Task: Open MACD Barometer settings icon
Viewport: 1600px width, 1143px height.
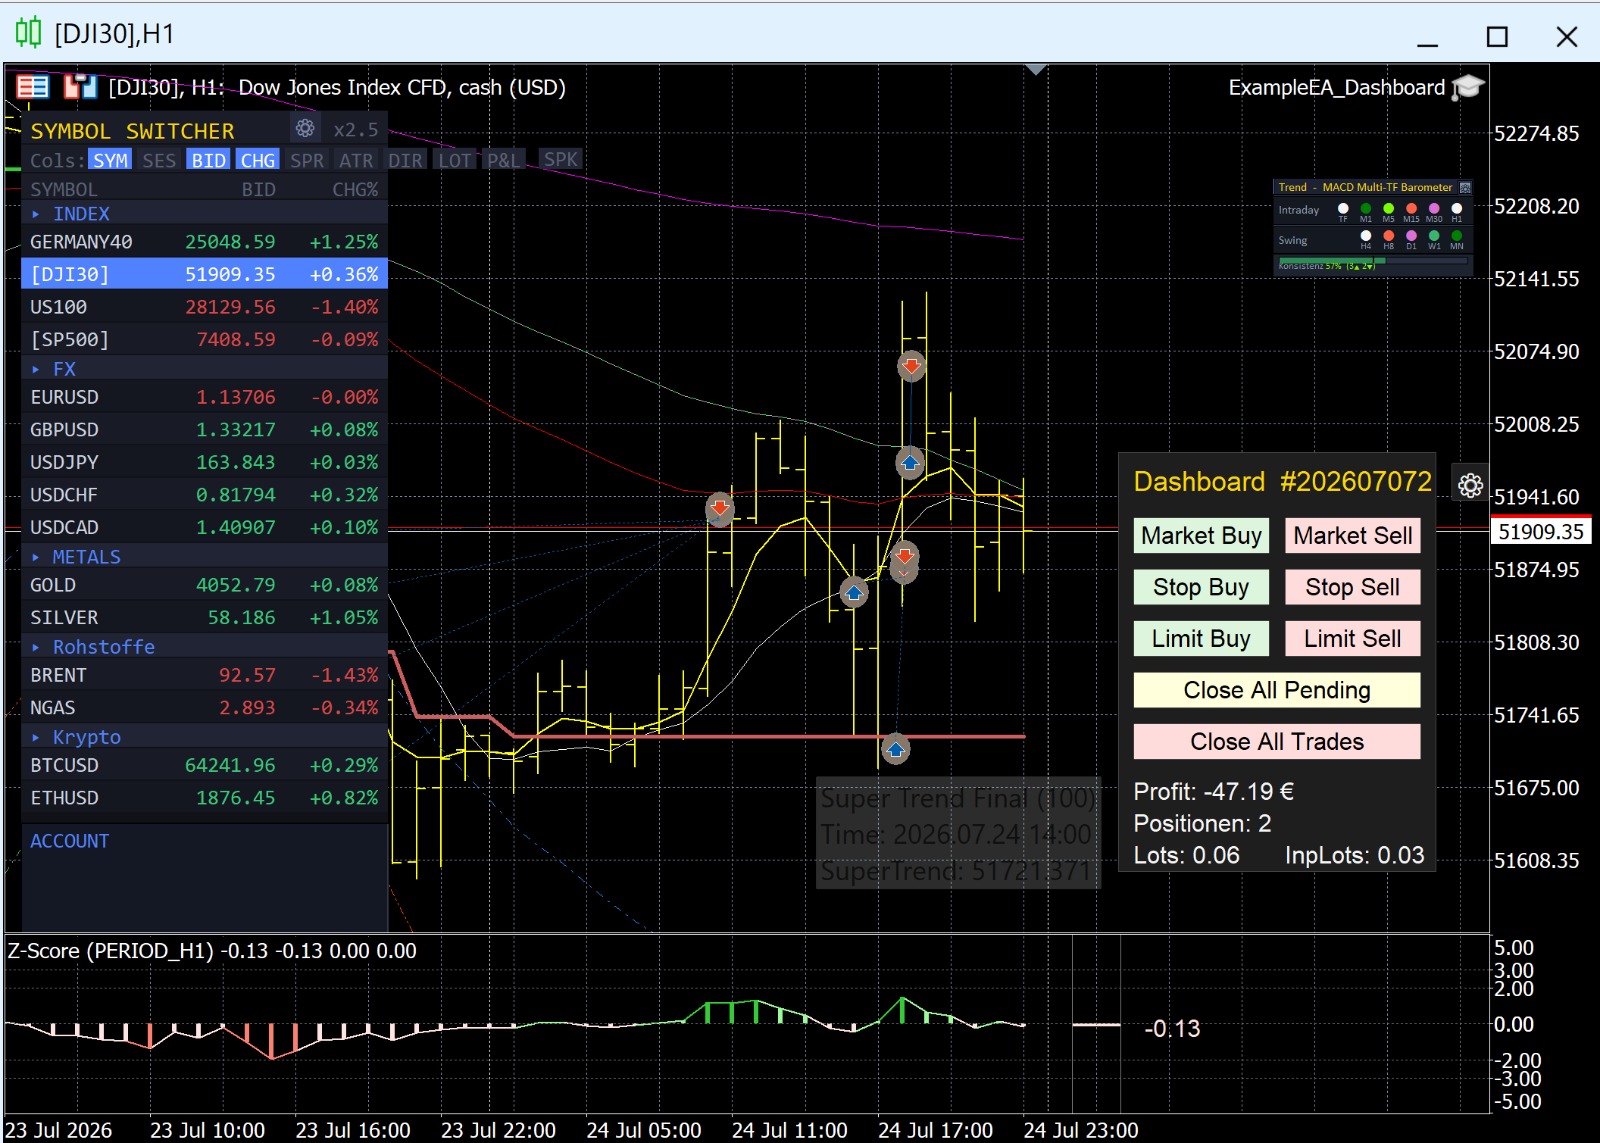Action: [x=1465, y=188]
